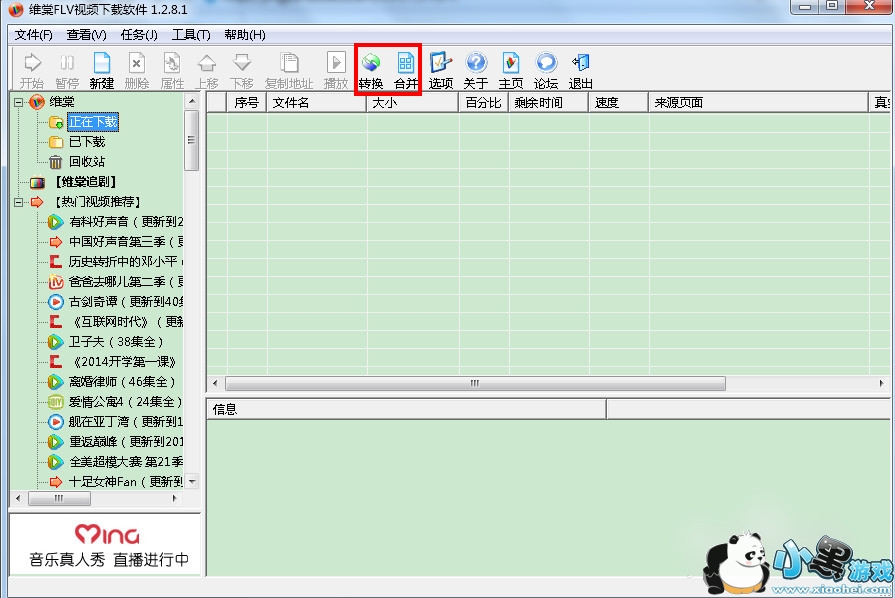Select 离婚律师 (46集全) item
This screenshot has height=598, width=895.
tap(122, 382)
